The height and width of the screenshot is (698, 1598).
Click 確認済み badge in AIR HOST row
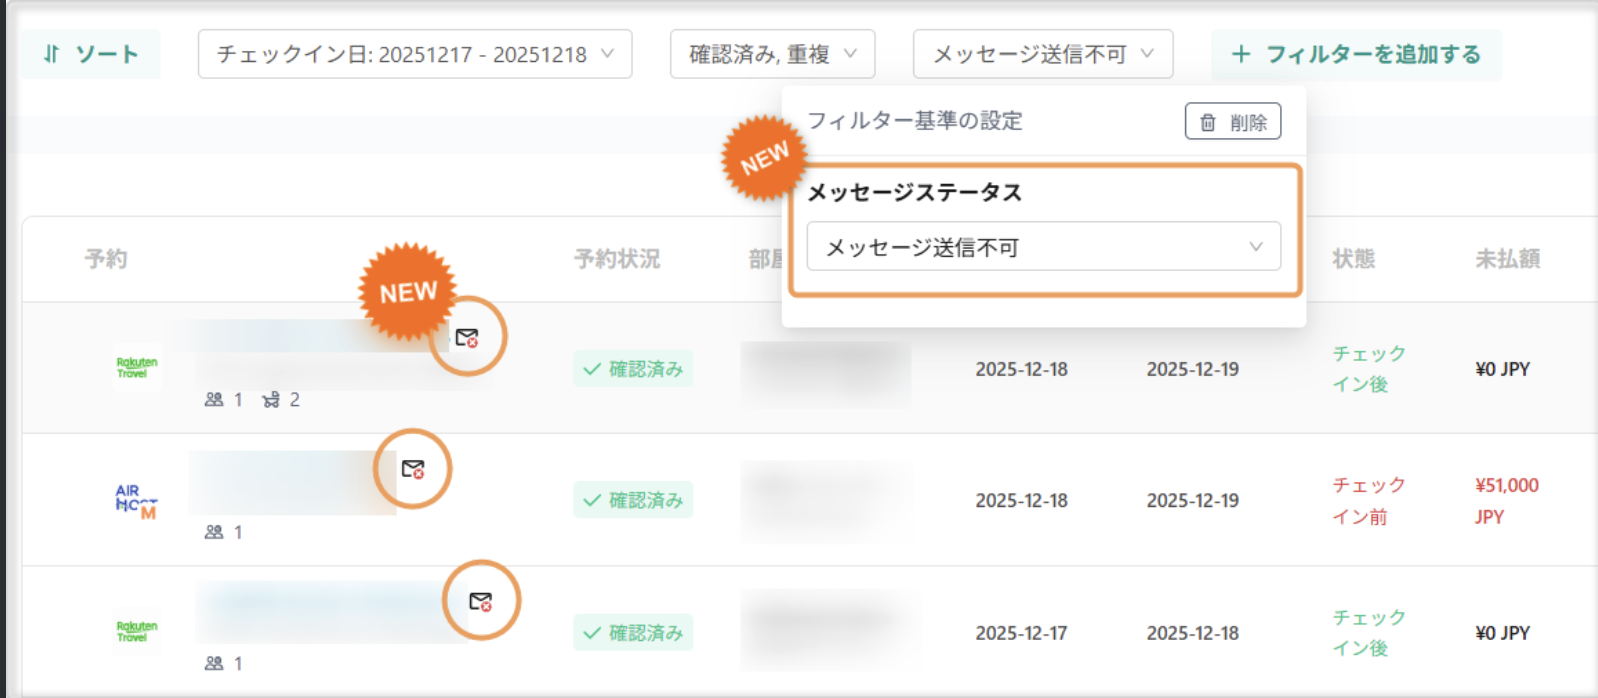[x=633, y=500]
